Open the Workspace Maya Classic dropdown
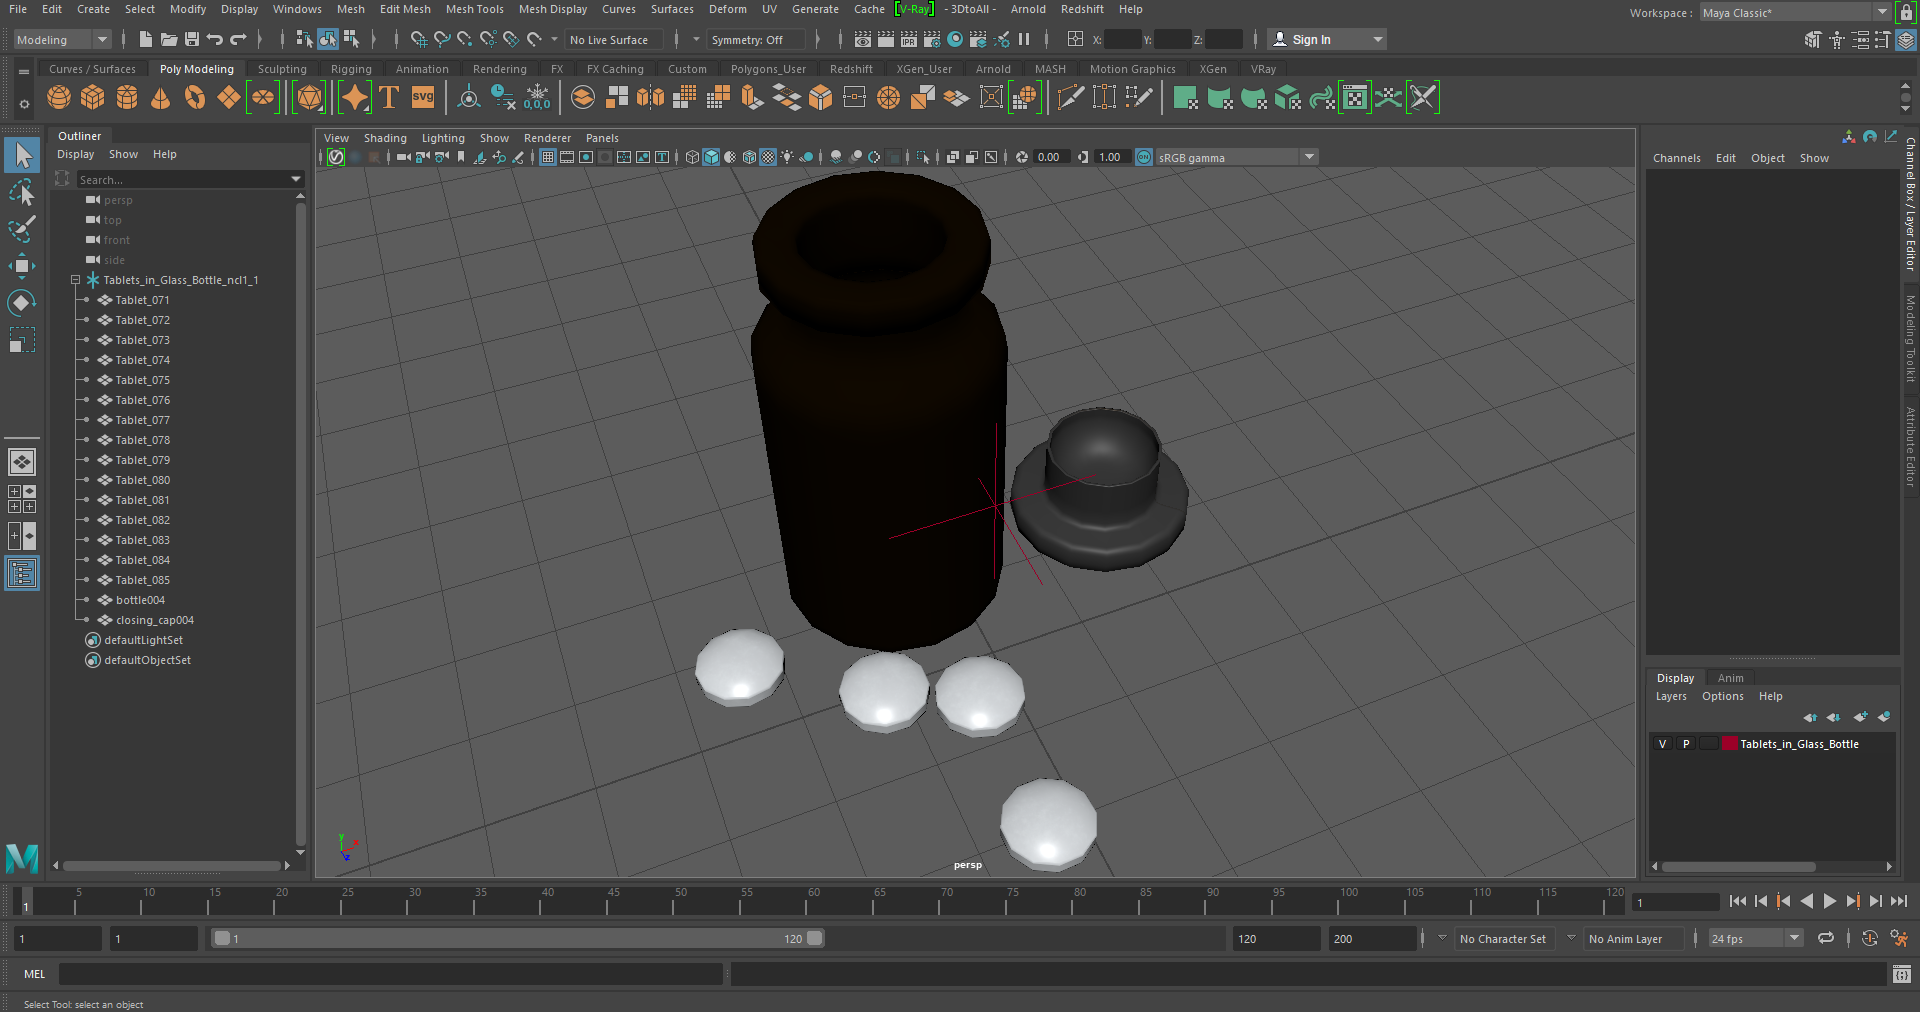Image resolution: width=1920 pixels, height=1012 pixels. pos(1795,12)
